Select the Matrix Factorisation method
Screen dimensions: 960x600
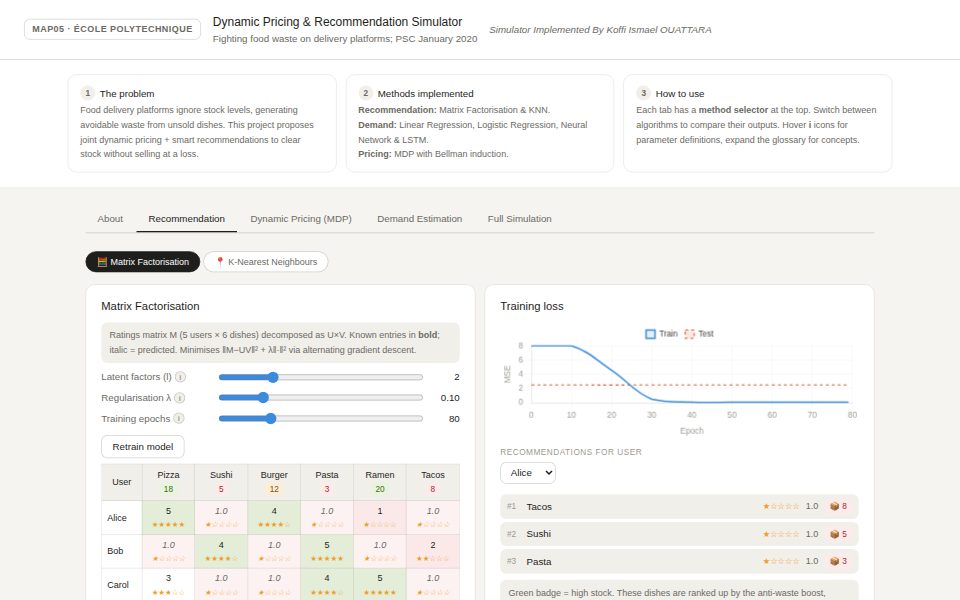(143, 262)
